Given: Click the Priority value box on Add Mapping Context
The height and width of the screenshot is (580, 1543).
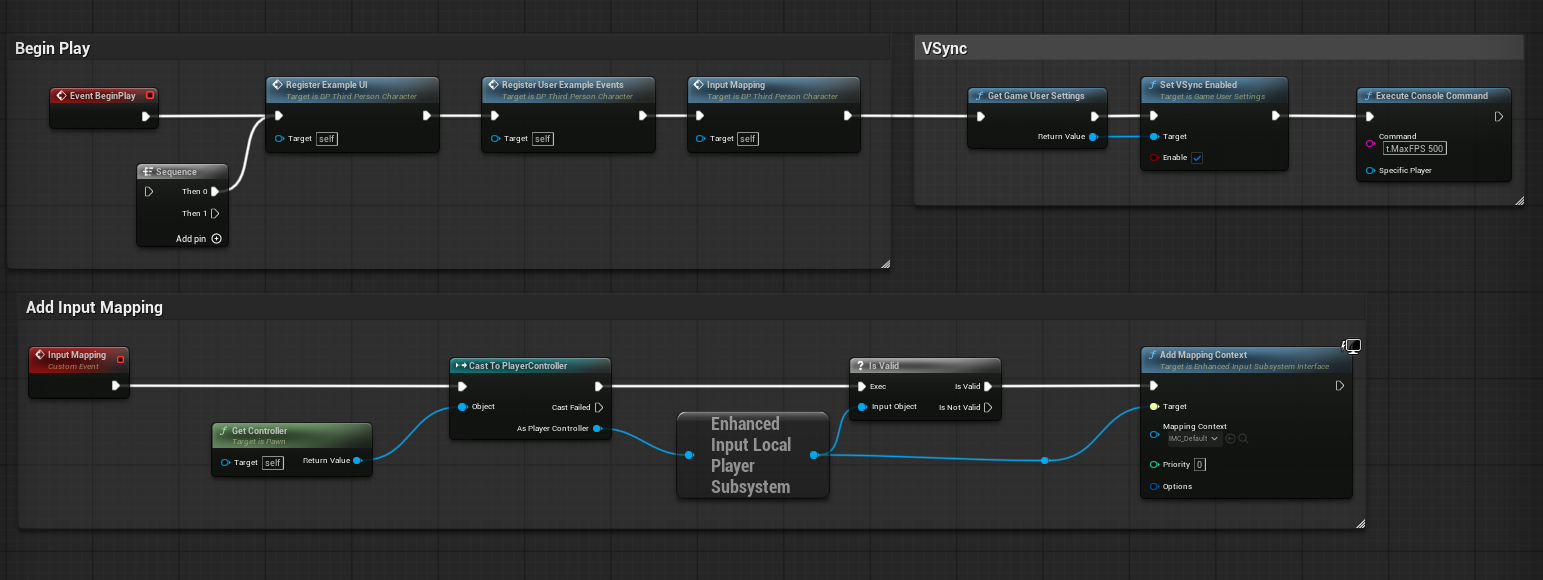Looking at the screenshot, I should [x=1200, y=464].
